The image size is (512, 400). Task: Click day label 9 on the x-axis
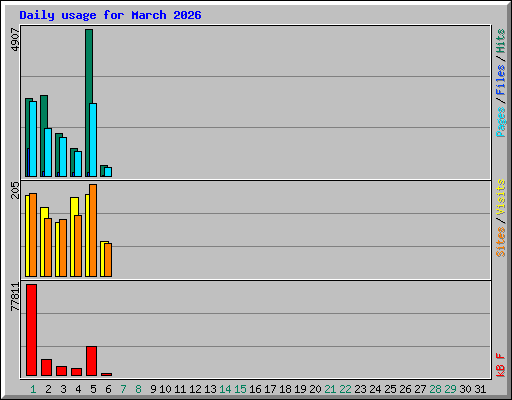click(153, 389)
